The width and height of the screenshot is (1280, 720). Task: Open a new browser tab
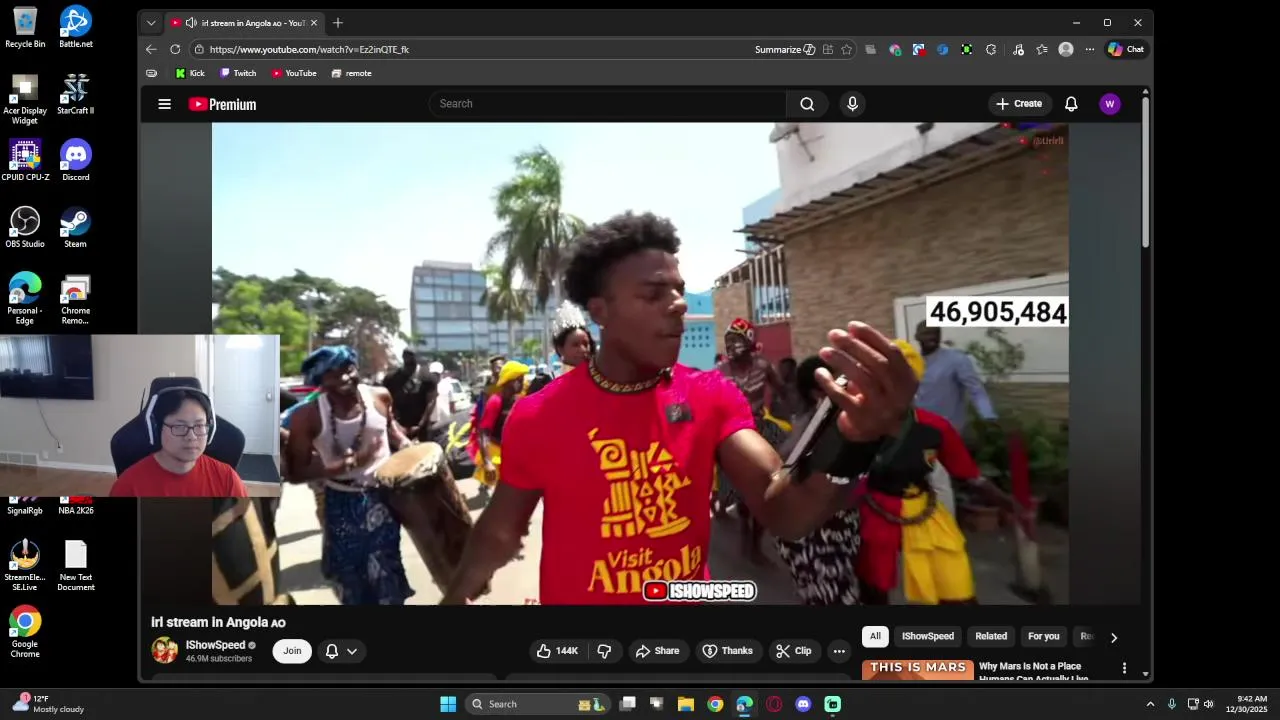click(338, 23)
